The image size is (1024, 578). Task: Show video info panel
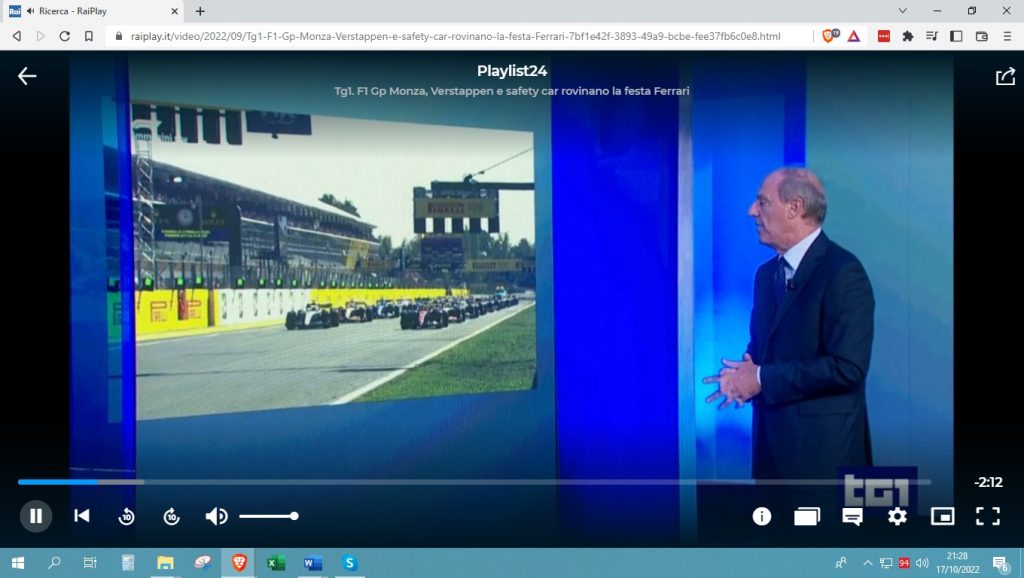[x=762, y=516]
